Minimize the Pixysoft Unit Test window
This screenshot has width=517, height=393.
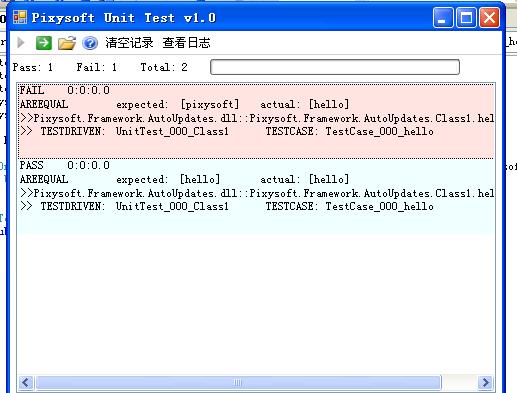coord(443,18)
